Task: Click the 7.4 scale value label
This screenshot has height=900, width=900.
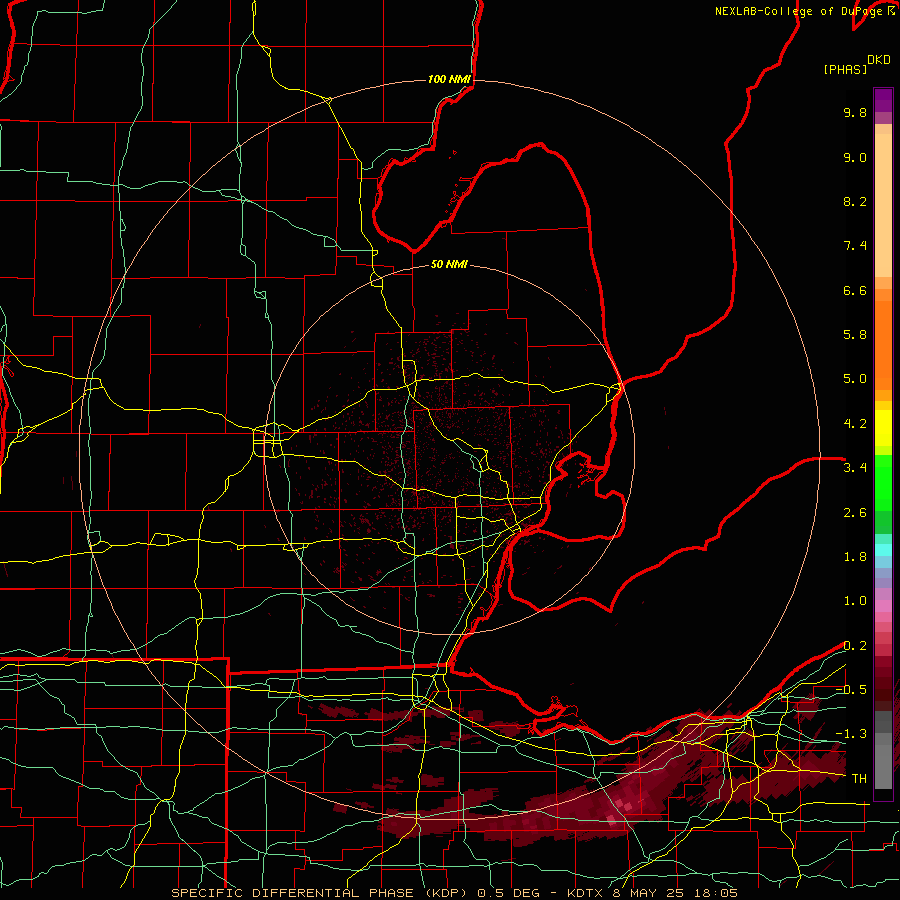Action: coord(855,246)
